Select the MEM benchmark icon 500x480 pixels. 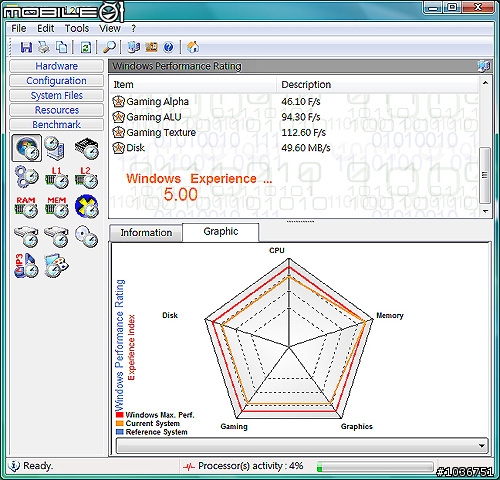tap(57, 207)
